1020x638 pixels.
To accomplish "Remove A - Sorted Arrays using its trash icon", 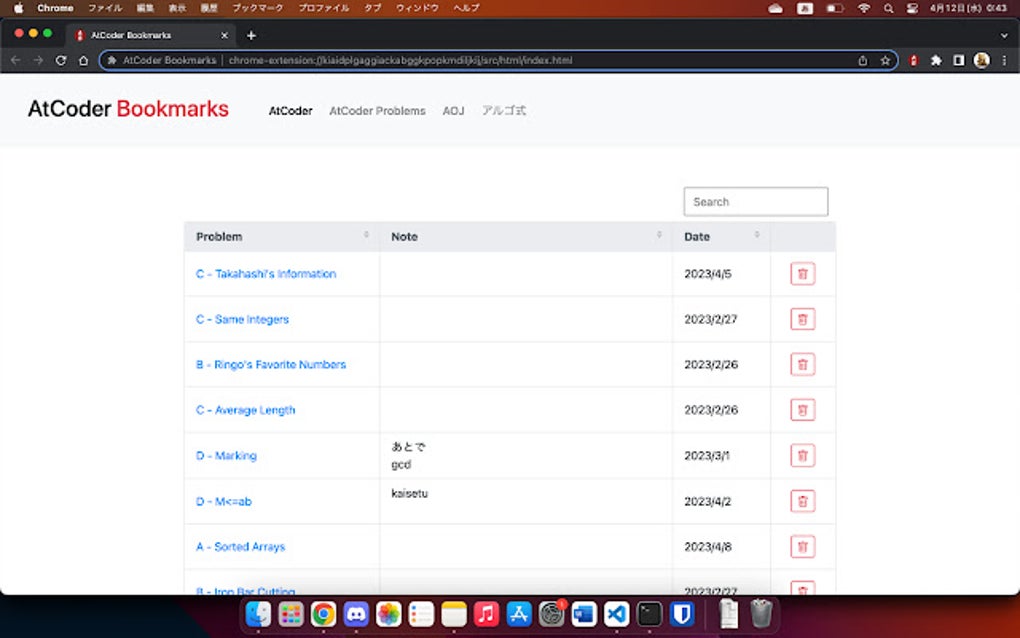I will (802, 546).
